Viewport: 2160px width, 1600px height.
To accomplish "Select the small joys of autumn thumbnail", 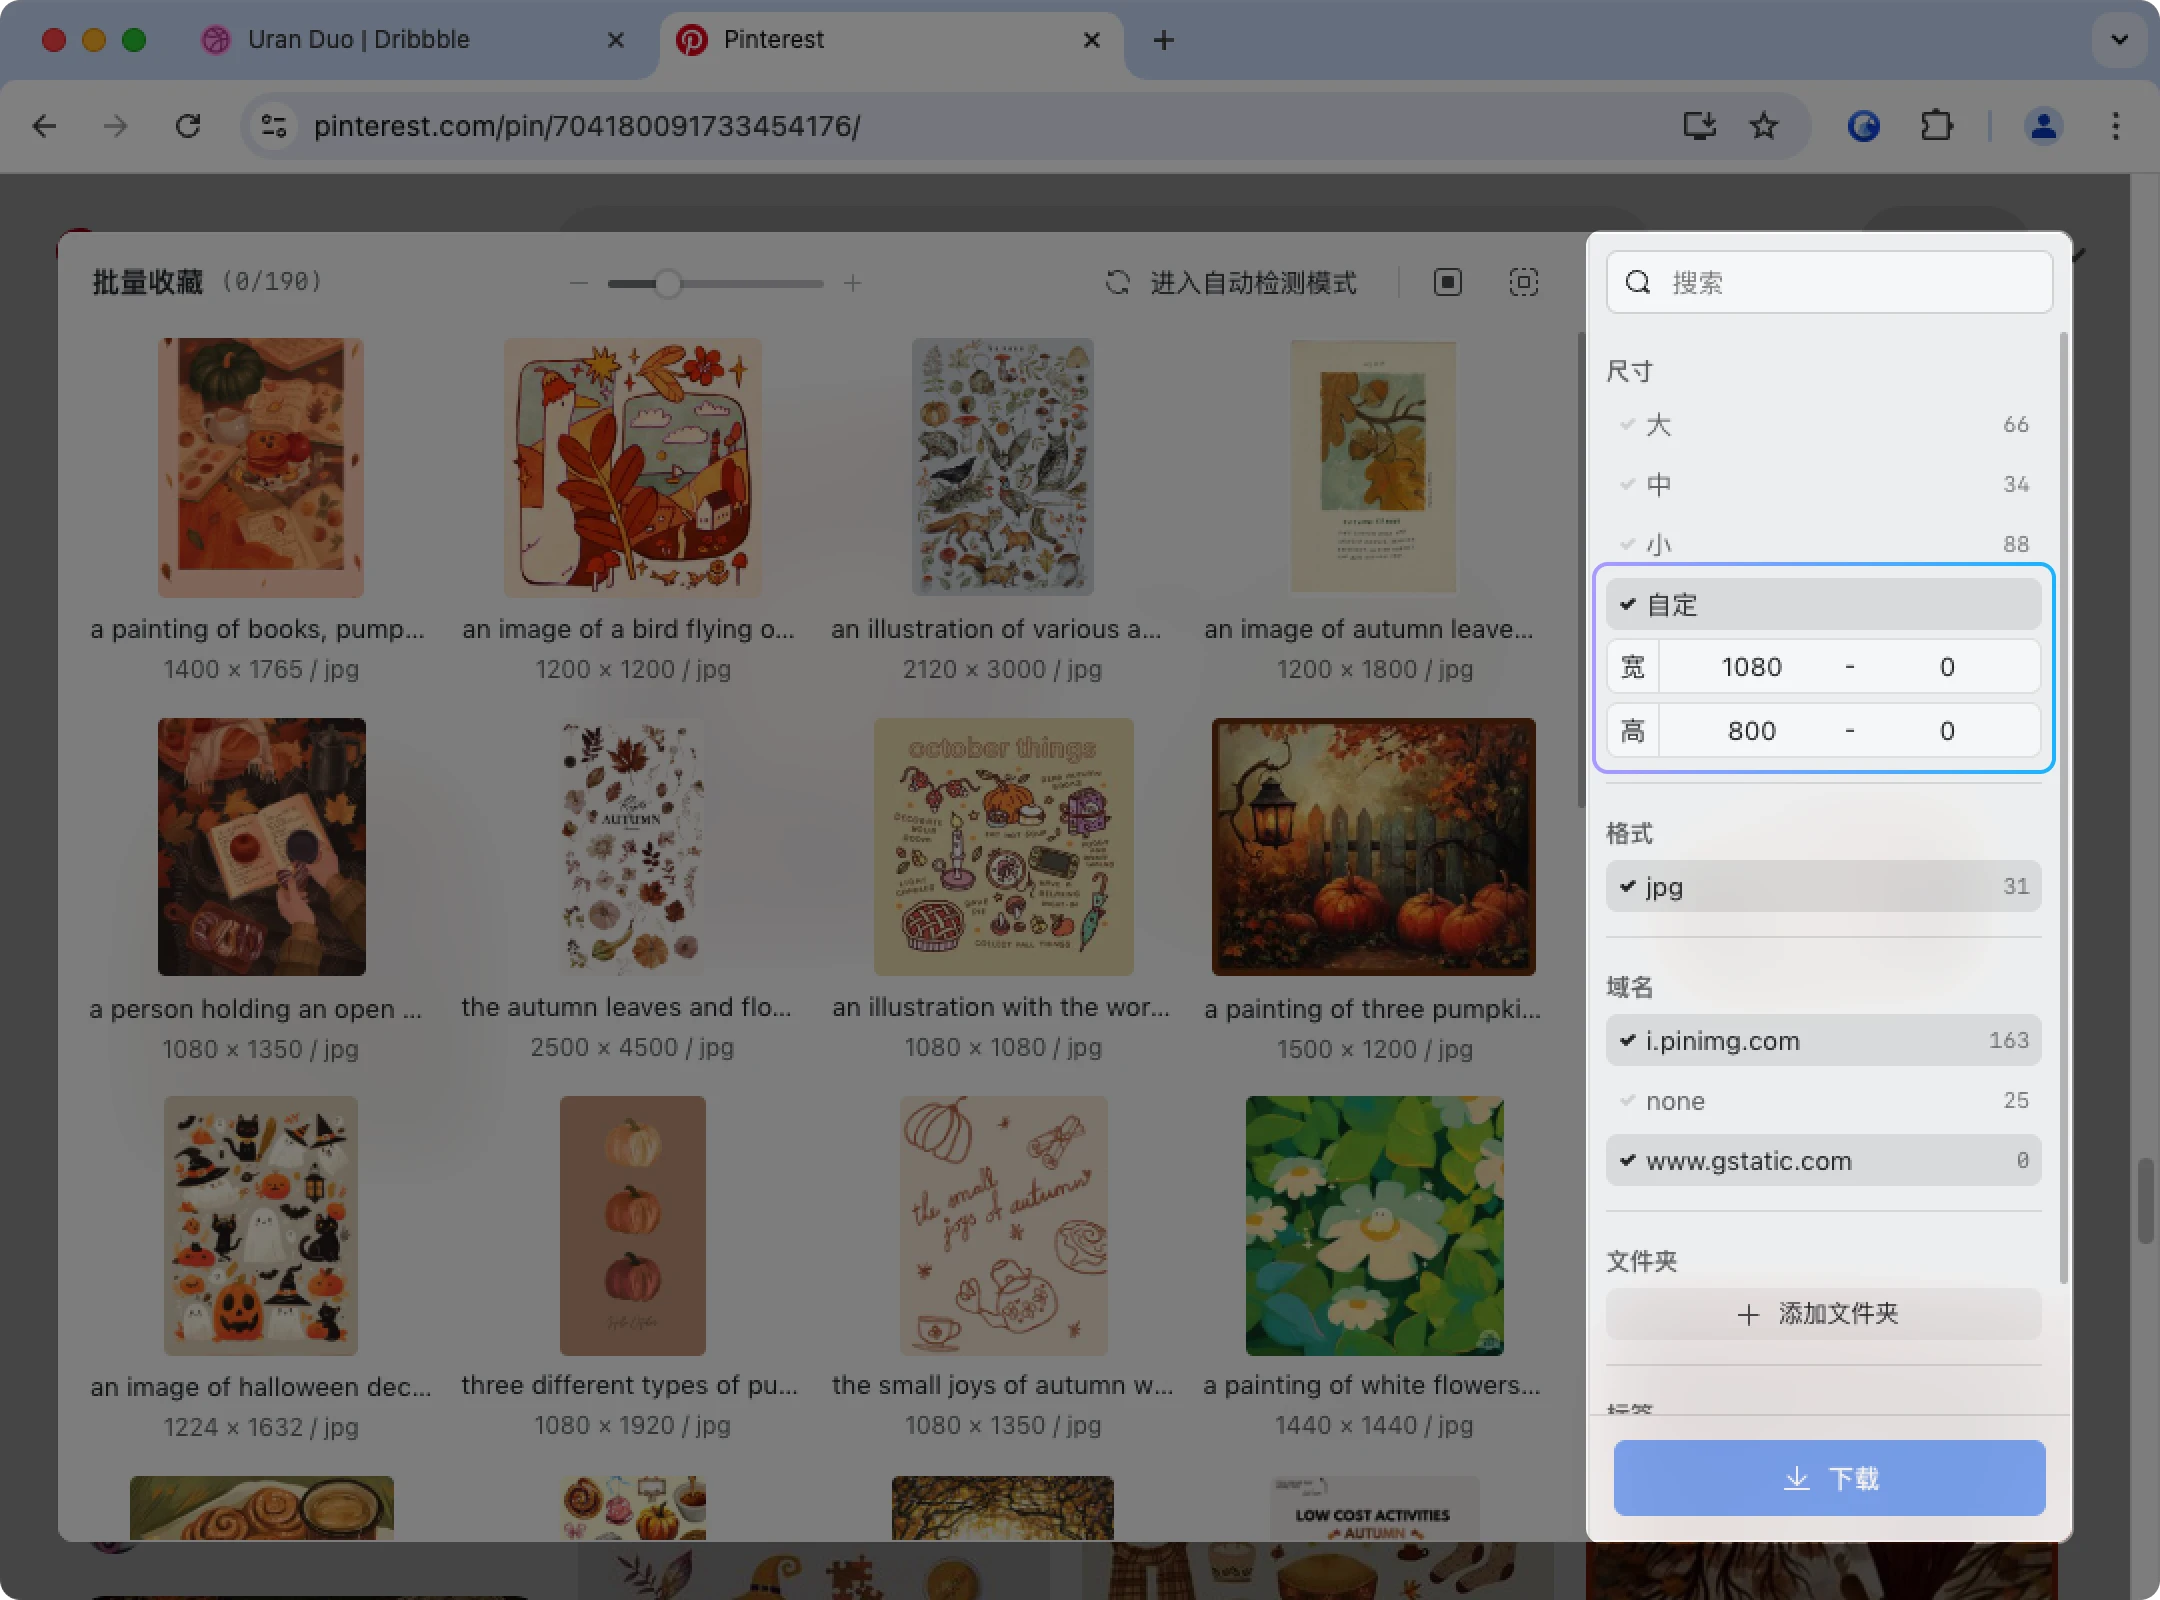I will [1003, 1226].
